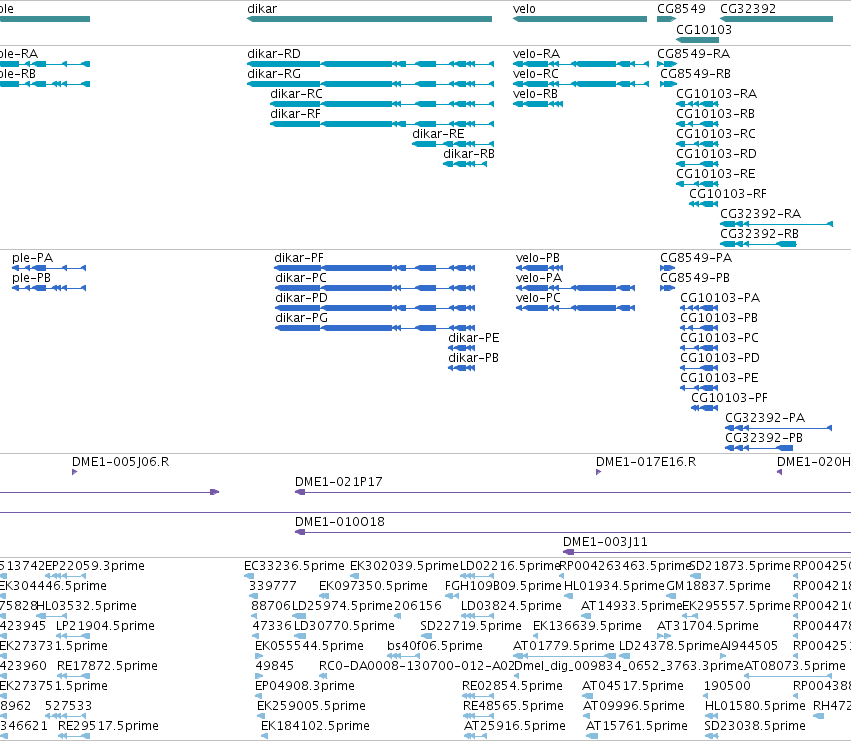Select the CG32392-RB transcript label
Image resolution: width=851 pixels, height=741 pixels.
pos(759,234)
